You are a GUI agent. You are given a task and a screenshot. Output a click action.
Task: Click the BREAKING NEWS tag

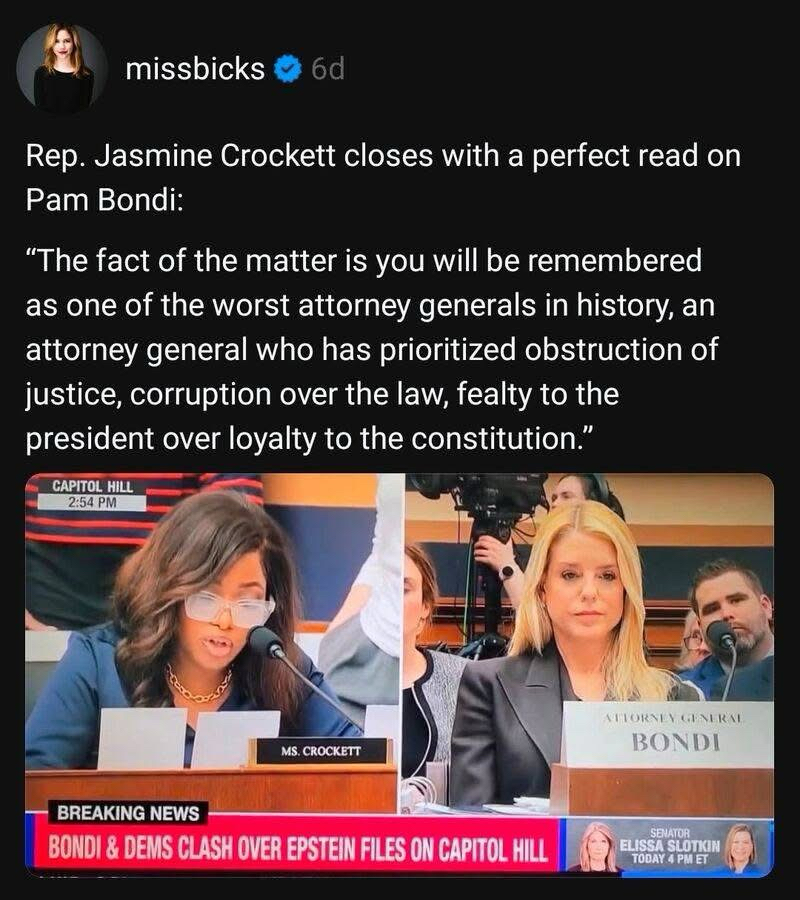[x=127, y=813]
